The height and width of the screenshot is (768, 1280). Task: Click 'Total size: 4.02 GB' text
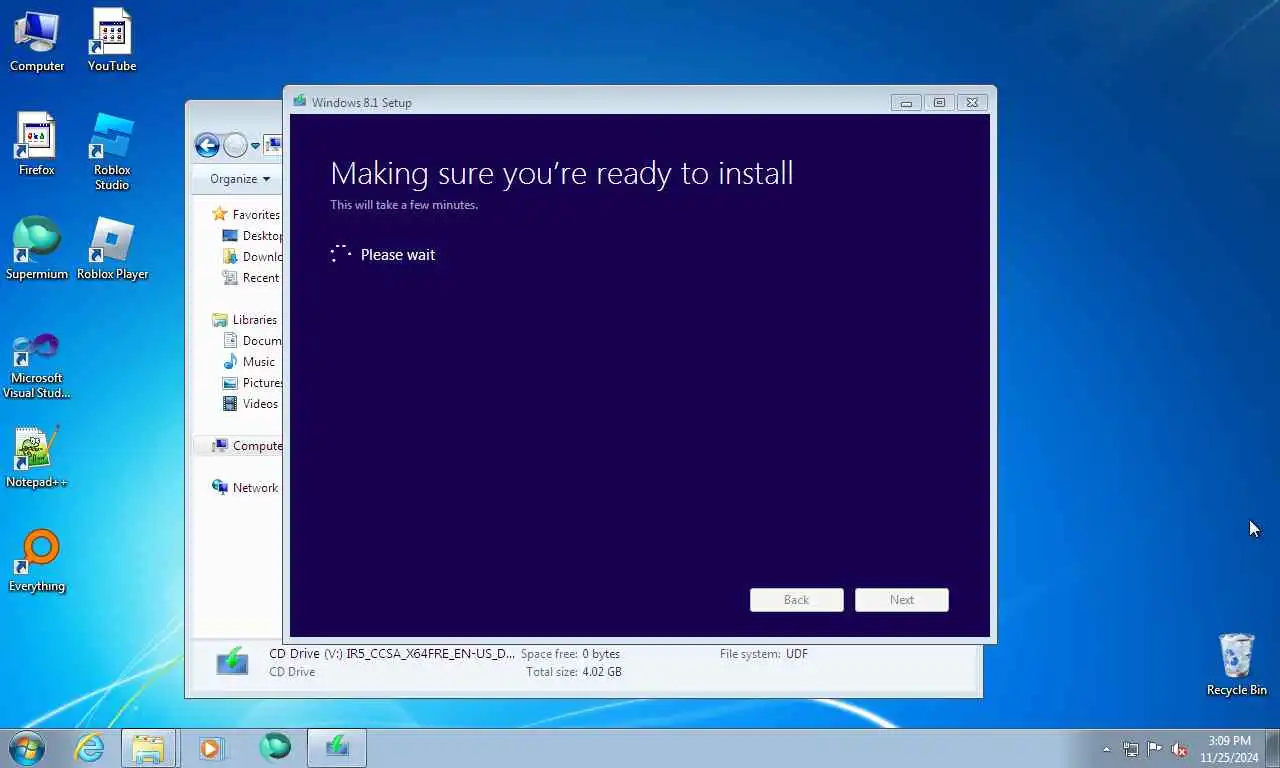pyautogui.click(x=574, y=672)
